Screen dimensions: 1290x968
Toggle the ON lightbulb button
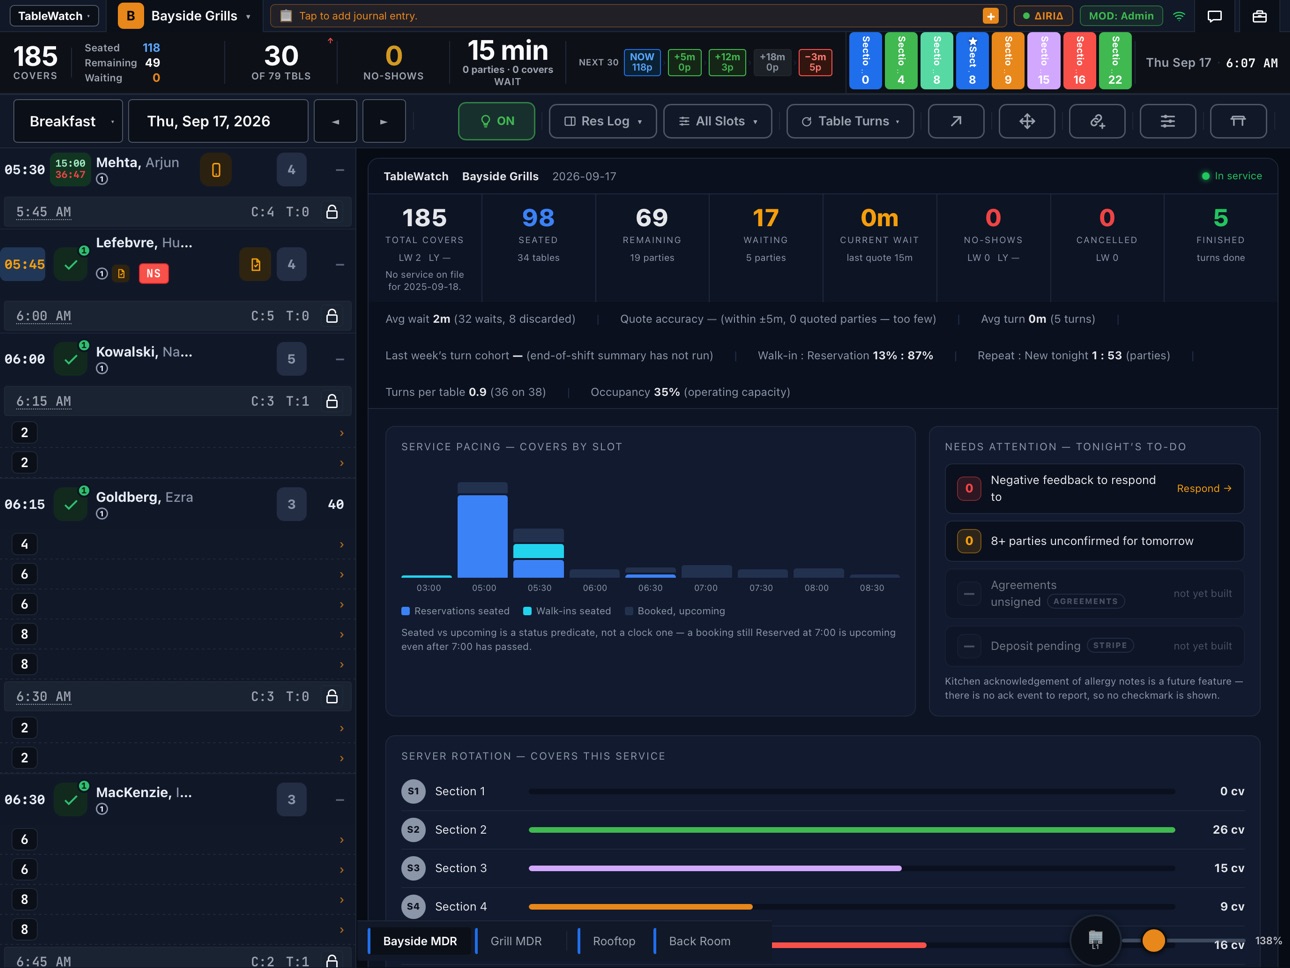497,121
